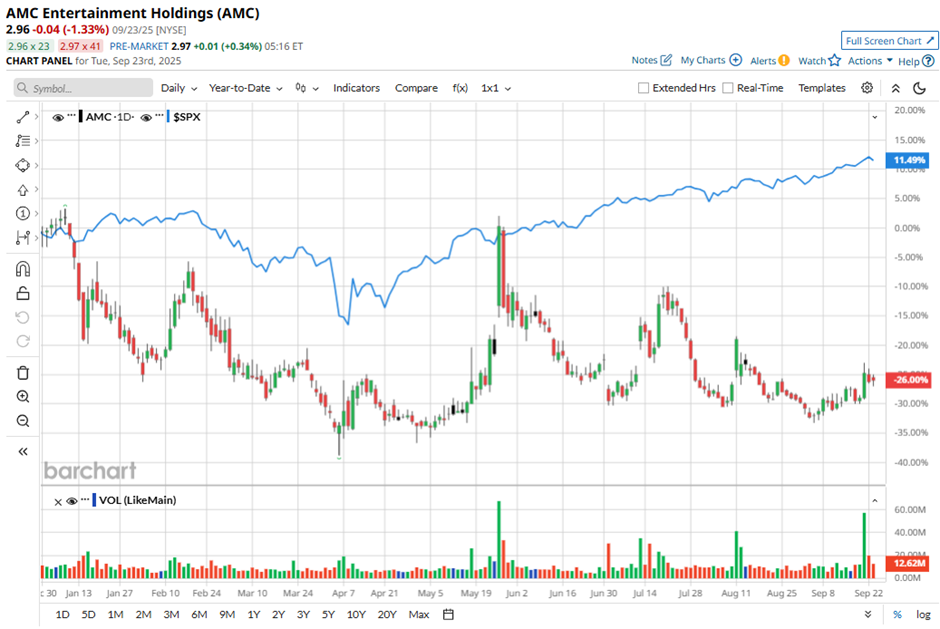The height and width of the screenshot is (629, 940).
Task: Focus the Symbol search field
Action: point(83,88)
